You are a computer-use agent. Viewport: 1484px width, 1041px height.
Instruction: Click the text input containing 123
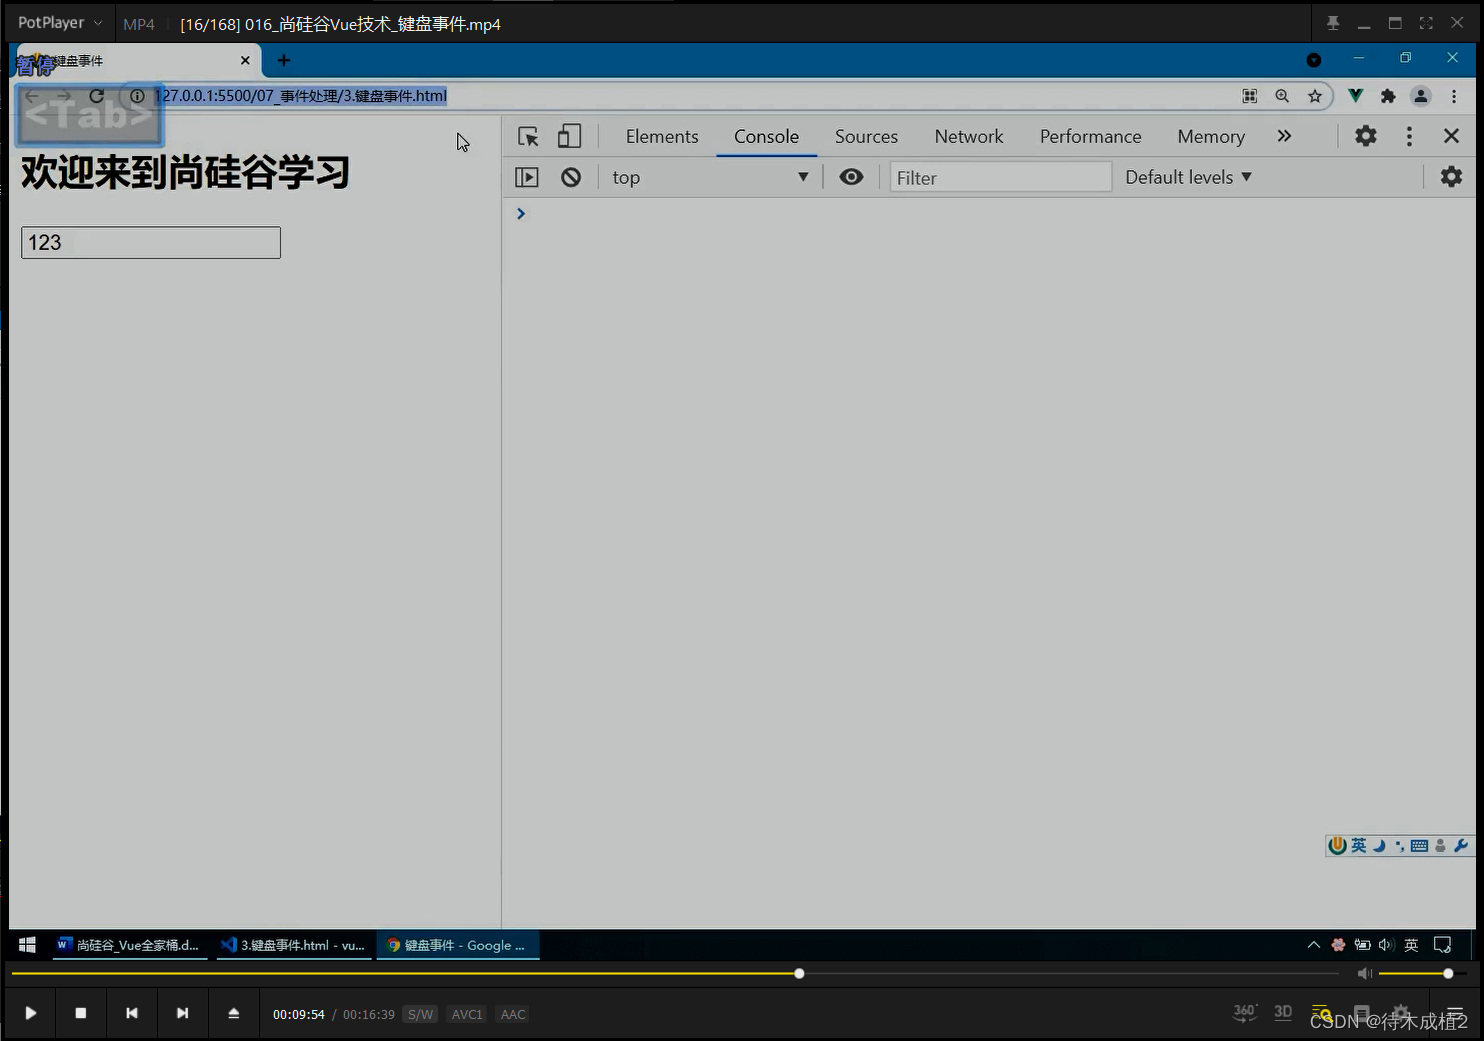(151, 242)
